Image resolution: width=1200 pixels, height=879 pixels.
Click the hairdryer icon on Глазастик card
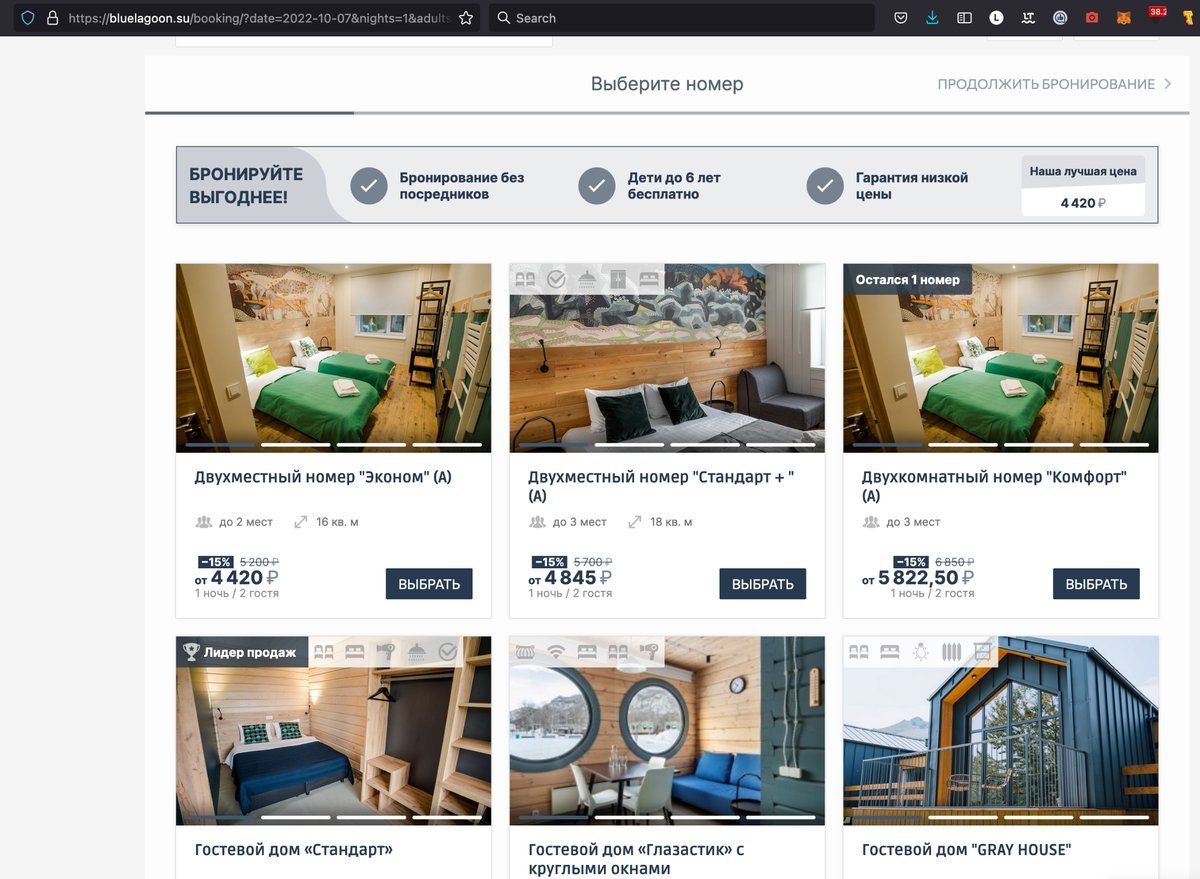pos(649,652)
